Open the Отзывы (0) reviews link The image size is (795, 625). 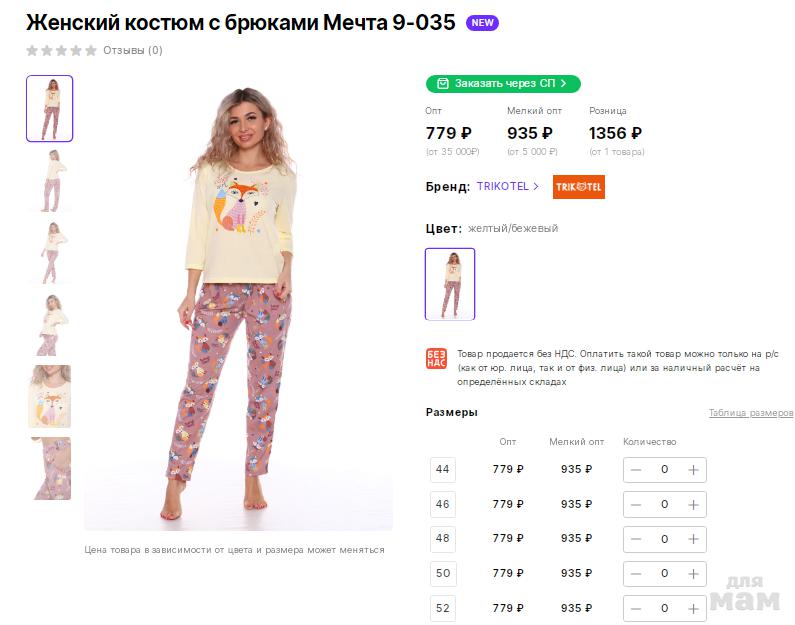click(x=133, y=50)
